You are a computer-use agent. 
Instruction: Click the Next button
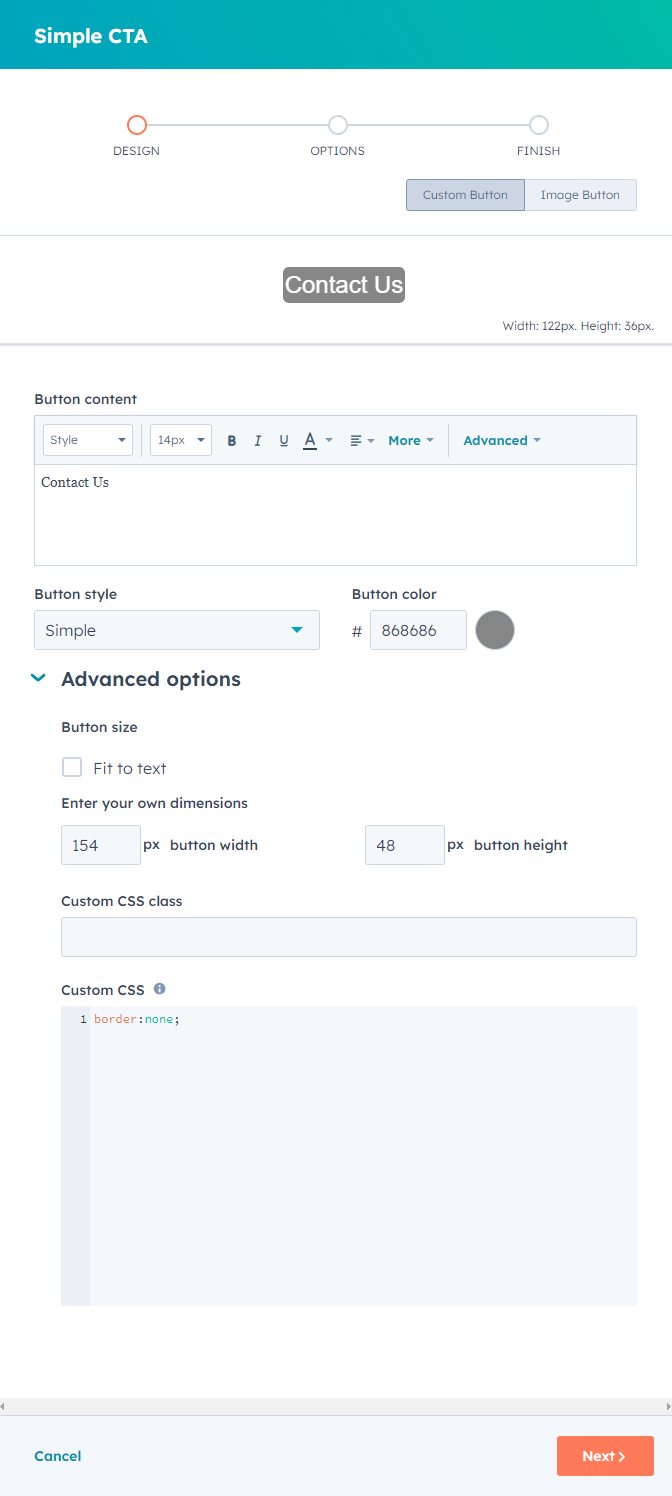point(604,1456)
